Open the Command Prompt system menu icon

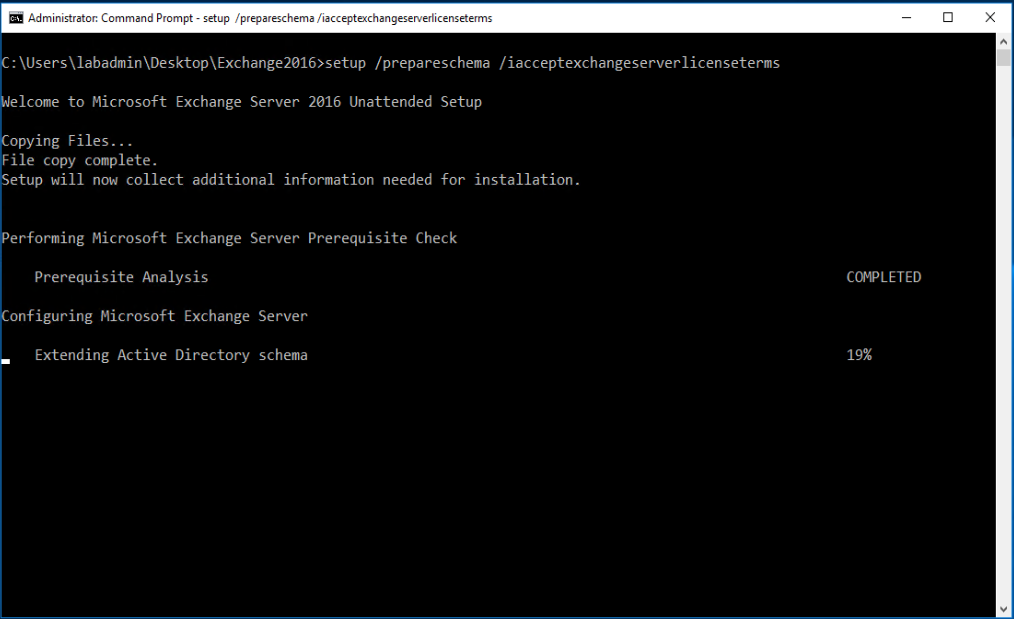tap(16, 18)
